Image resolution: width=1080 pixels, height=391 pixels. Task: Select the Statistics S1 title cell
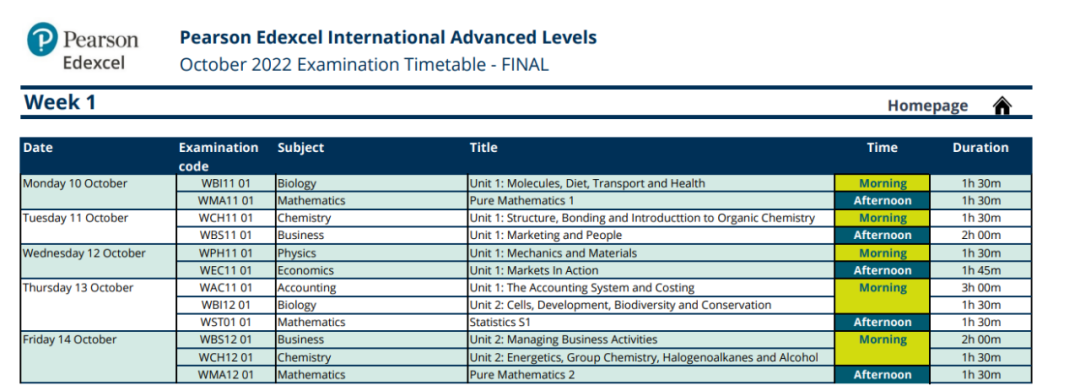(x=651, y=322)
